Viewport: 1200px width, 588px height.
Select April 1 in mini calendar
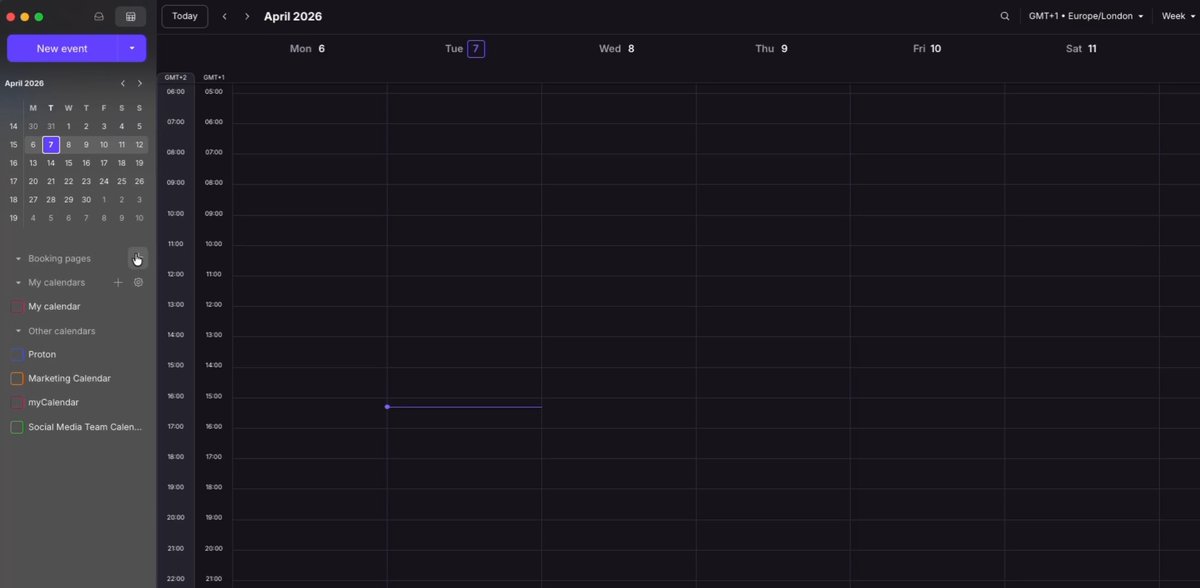pyautogui.click(x=68, y=127)
